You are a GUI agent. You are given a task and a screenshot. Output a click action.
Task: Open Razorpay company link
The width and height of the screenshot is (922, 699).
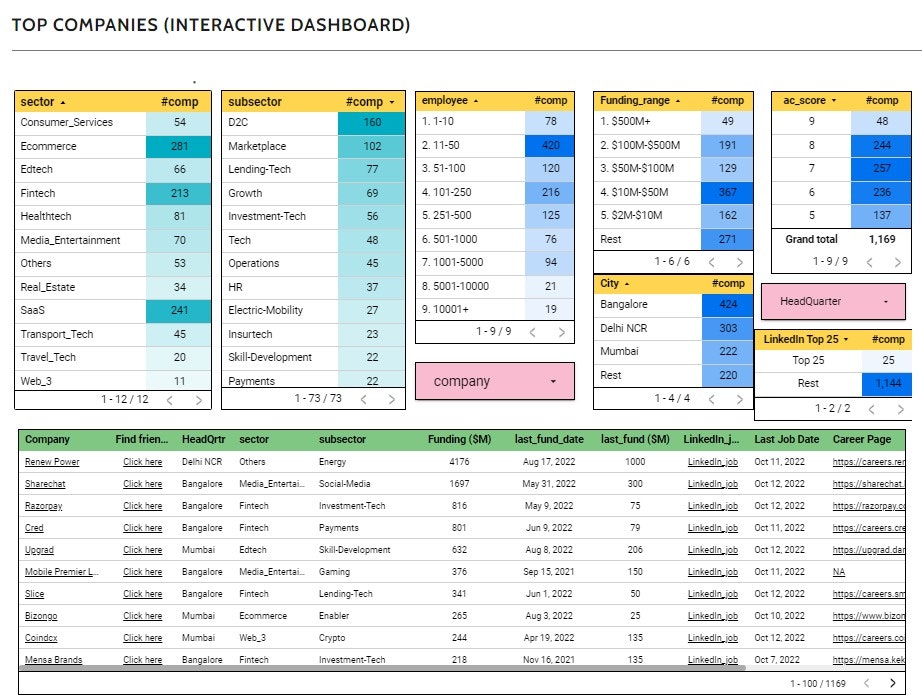click(44, 506)
